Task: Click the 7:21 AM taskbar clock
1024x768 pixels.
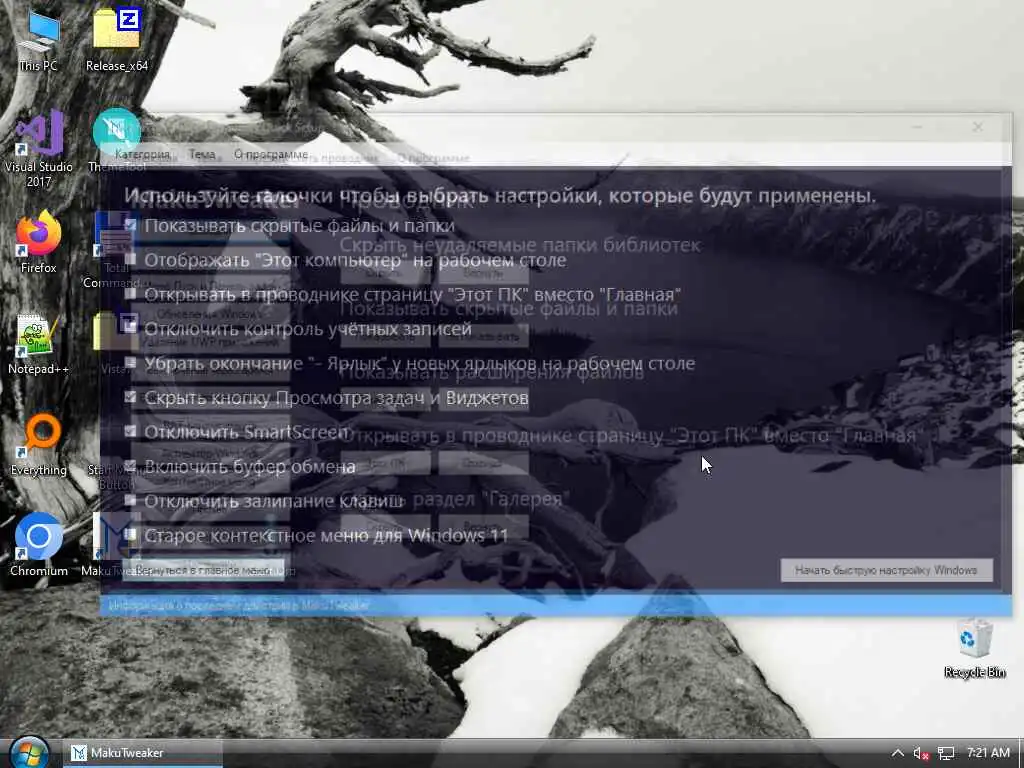Action: (988, 752)
